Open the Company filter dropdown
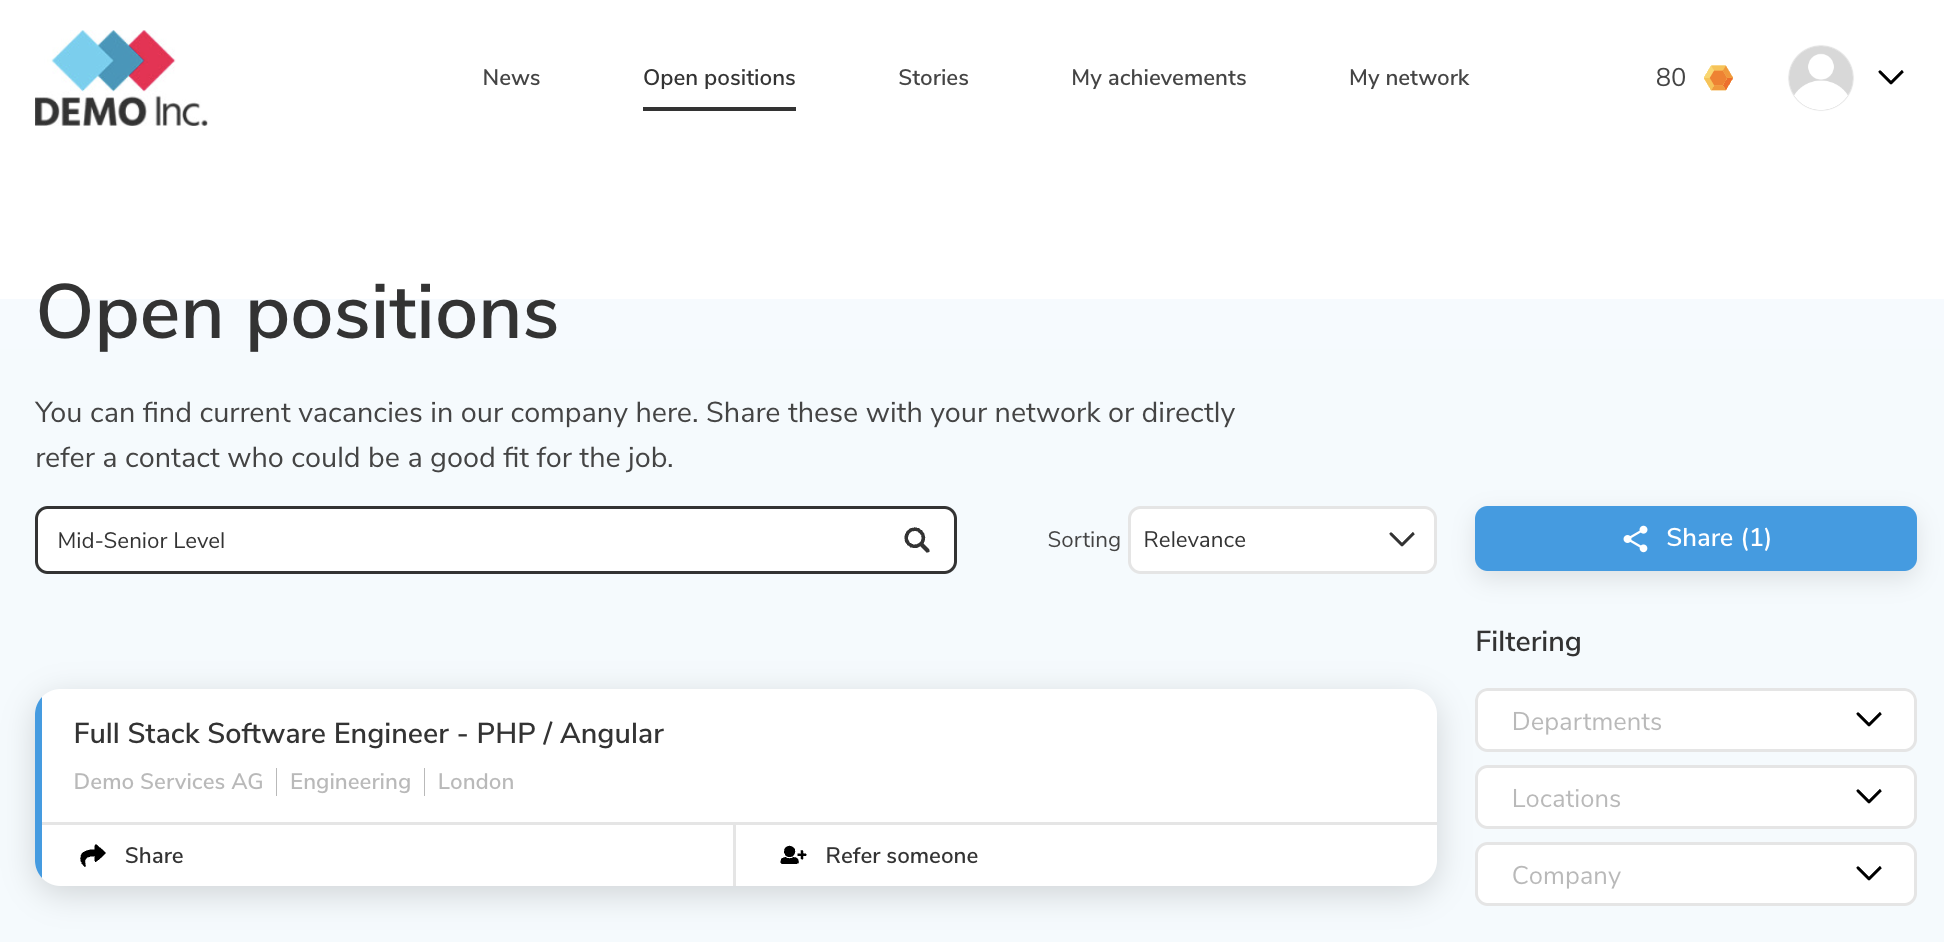 [x=1695, y=874]
